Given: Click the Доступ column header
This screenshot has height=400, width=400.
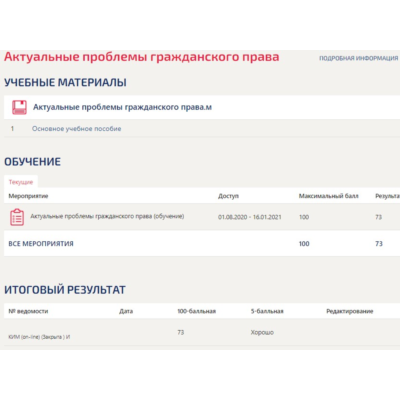Looking at the screenshot, I should point(228,196).
